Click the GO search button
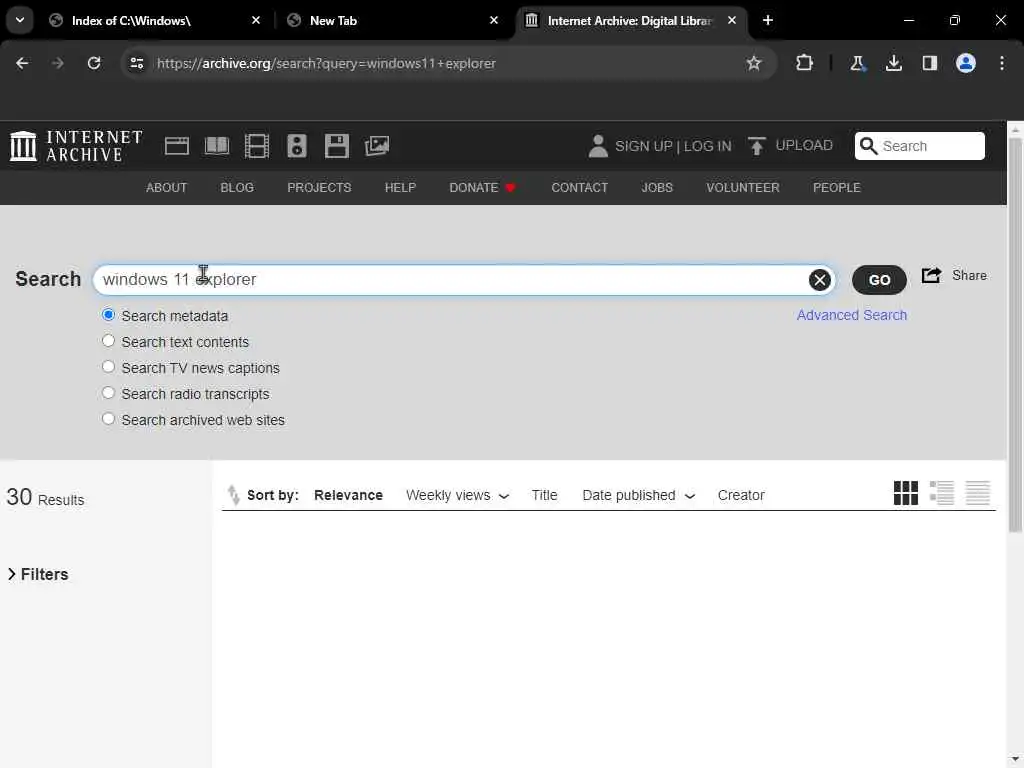The width and height of the screenshot is (1024, 768). (x=879, y=280)
